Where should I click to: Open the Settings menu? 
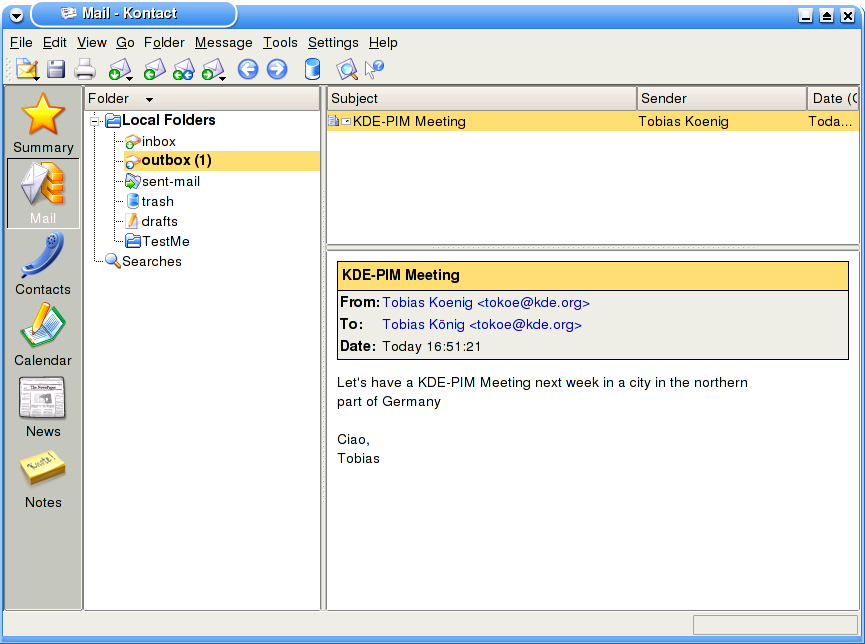[x=333, y=42]
